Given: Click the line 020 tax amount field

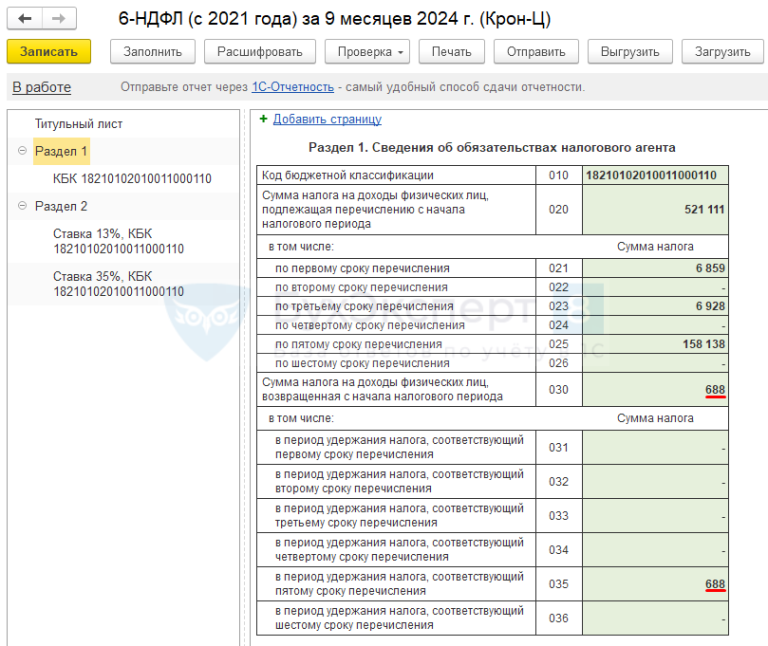Looking at the screenshot, I should [x=655, y=209].
